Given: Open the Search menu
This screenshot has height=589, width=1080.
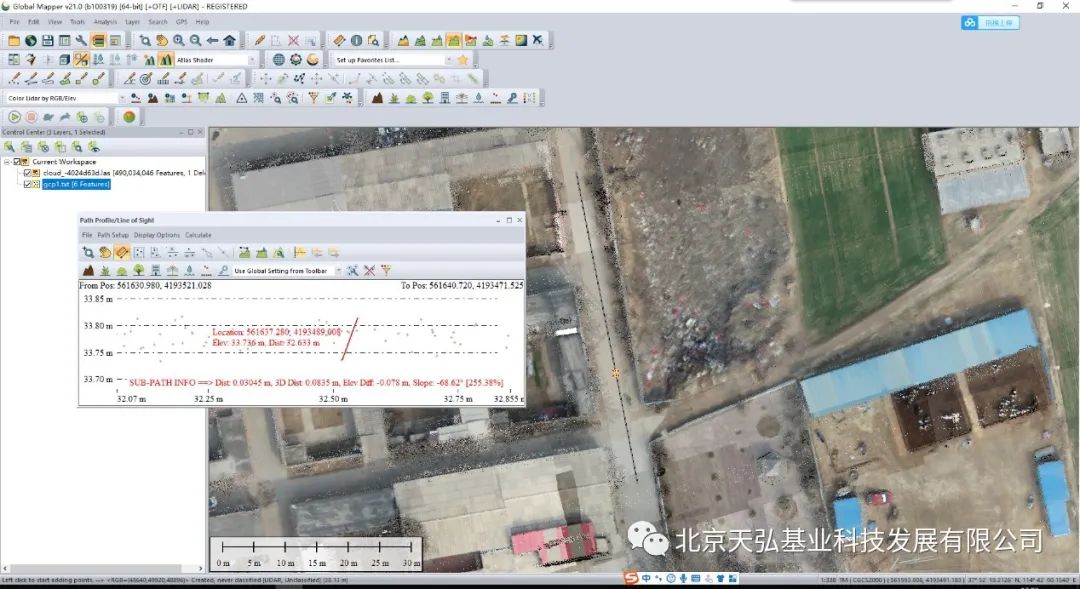Looking at the screenshot, I should [x=158, y=22].
